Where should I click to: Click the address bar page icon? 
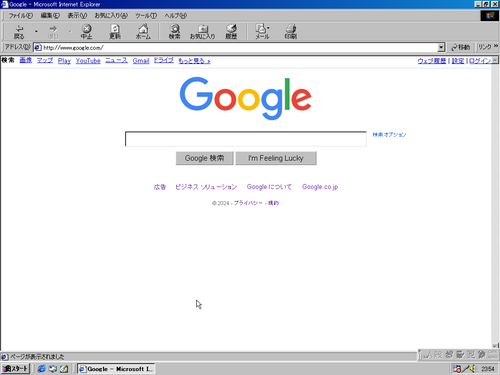click(38, 48)
